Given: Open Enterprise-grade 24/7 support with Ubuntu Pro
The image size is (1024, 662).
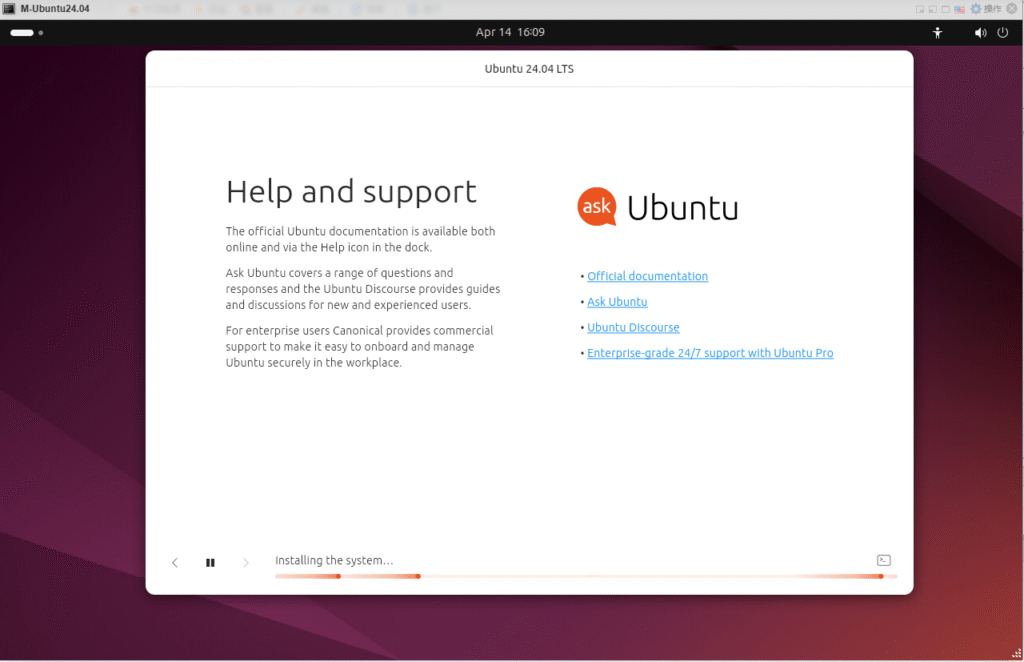Looking at the screenshot, I should pos(710,353).
